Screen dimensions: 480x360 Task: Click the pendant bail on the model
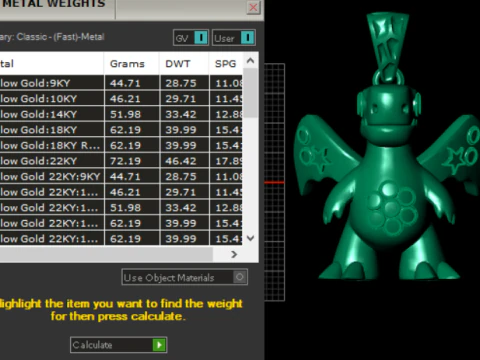point(387,47)
